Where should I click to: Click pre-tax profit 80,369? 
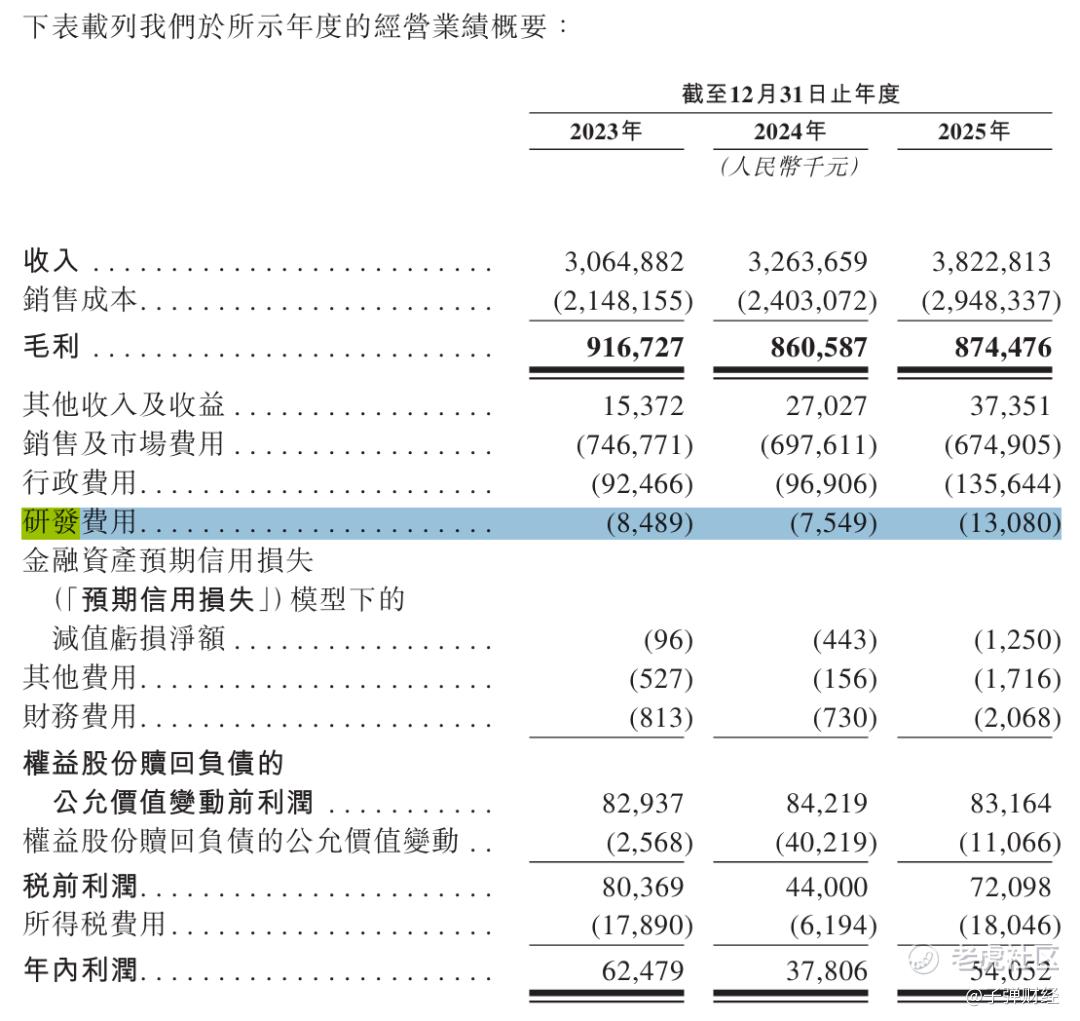pyautogui.click(x=643, y=887)
